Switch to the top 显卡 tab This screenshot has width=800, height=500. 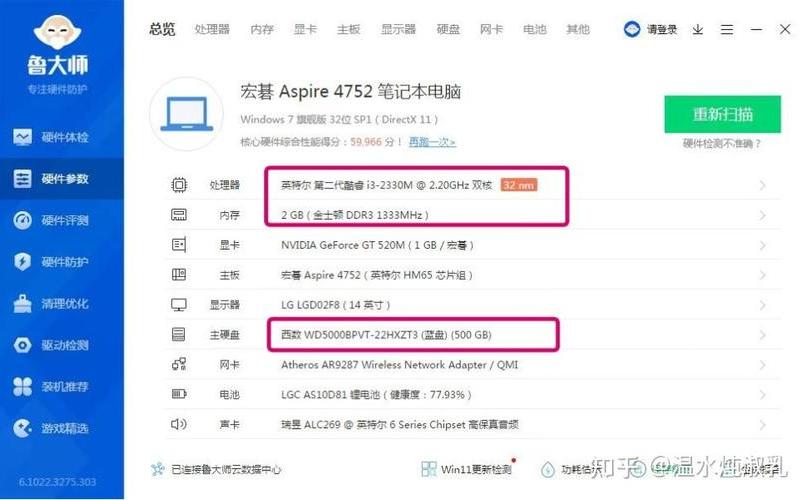click(x=305, y=29)
